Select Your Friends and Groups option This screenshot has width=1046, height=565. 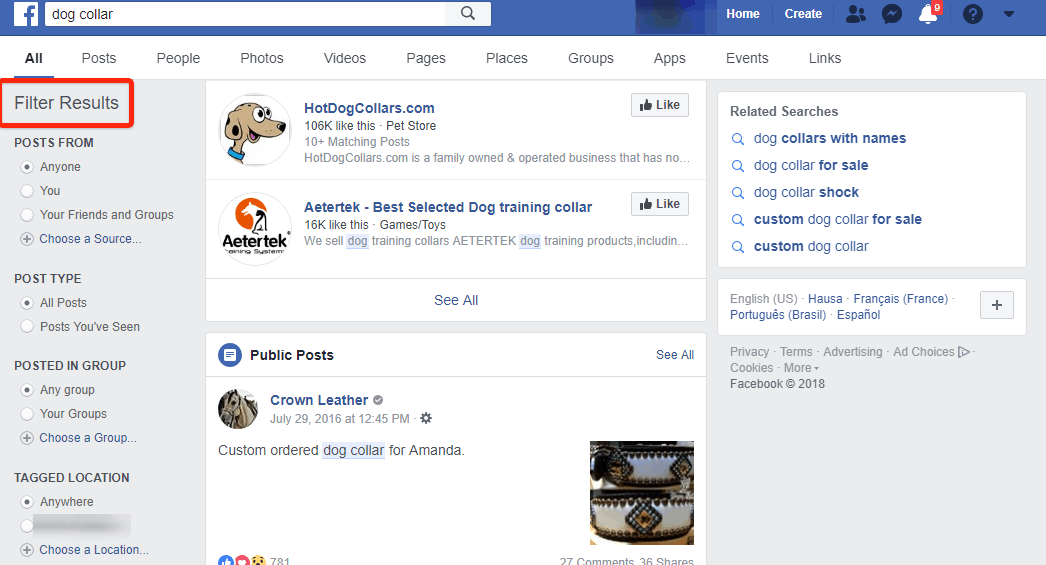click(27, 215)
